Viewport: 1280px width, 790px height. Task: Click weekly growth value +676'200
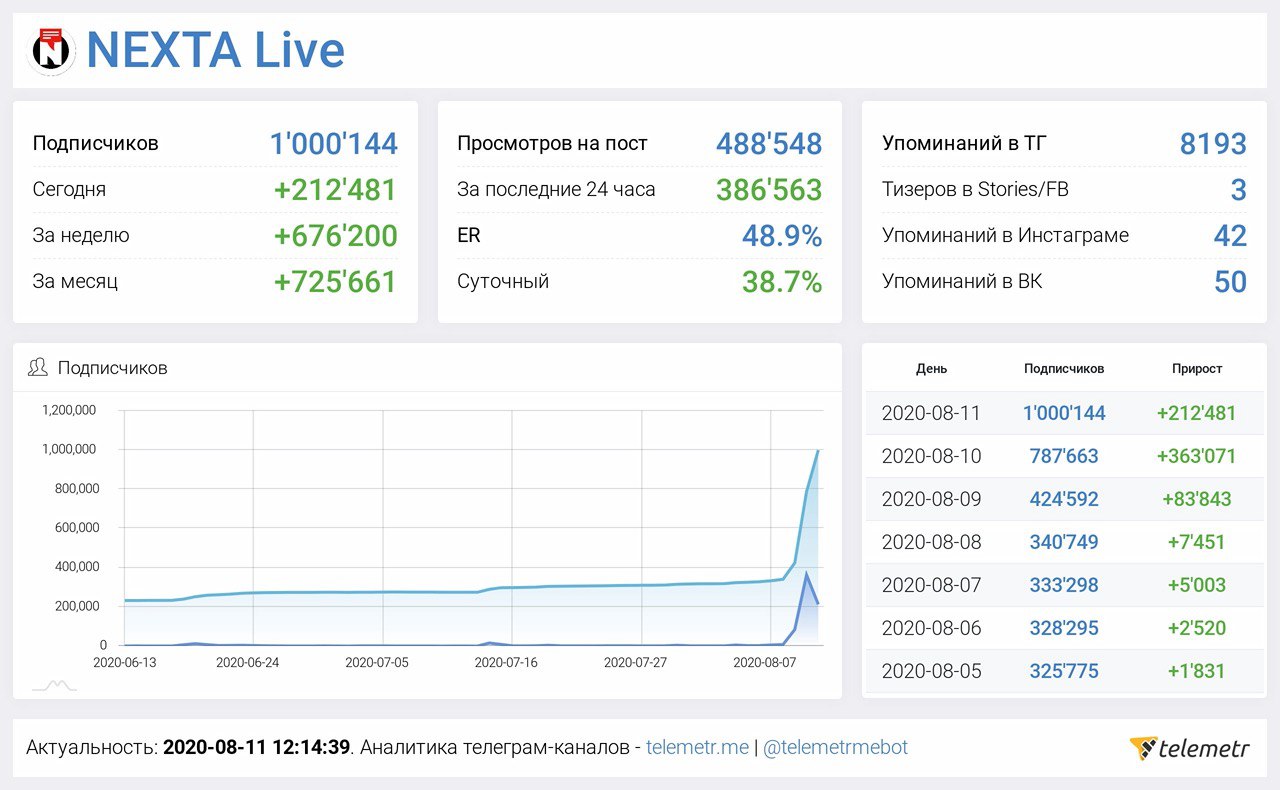[336, 235]
